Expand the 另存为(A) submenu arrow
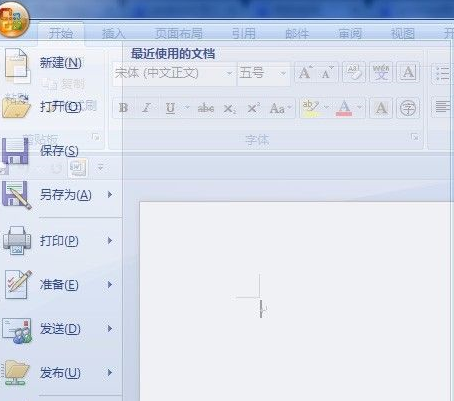 pos(110,195)
